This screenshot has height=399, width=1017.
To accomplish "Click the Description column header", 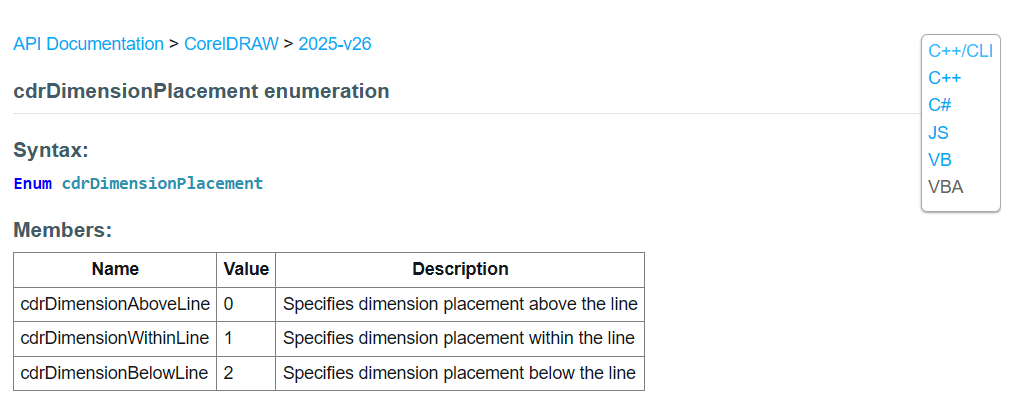I will click(460, 269).
